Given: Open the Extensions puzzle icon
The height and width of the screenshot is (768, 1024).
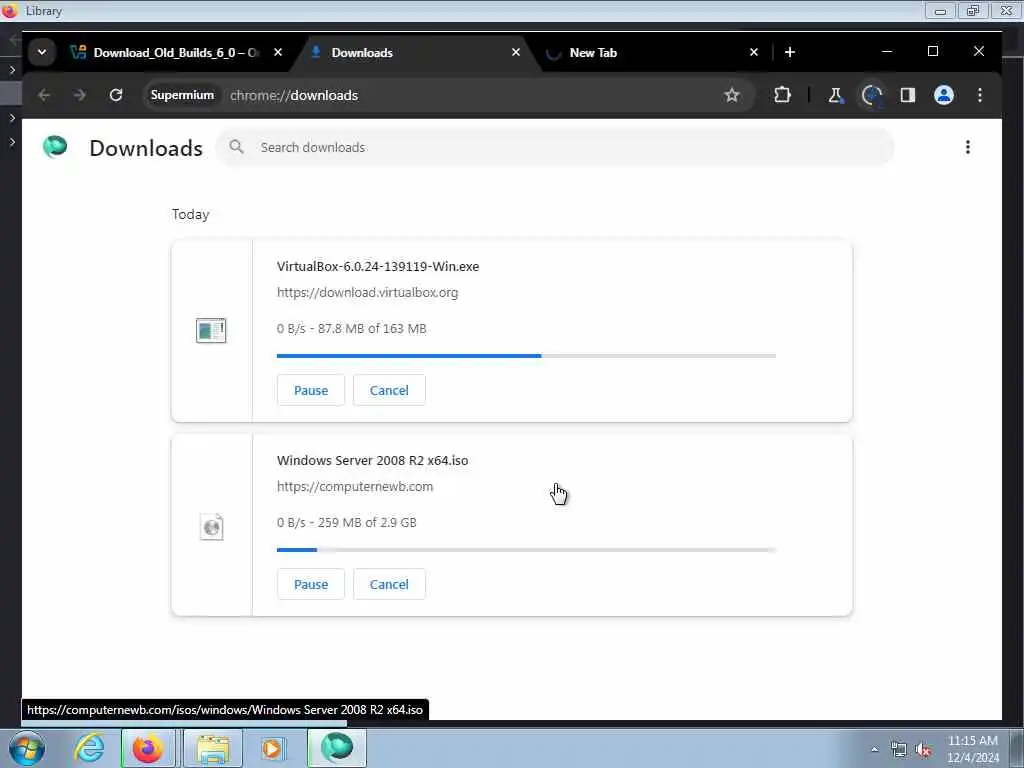Looking at the screenshot, I should (x=782, y=95).
